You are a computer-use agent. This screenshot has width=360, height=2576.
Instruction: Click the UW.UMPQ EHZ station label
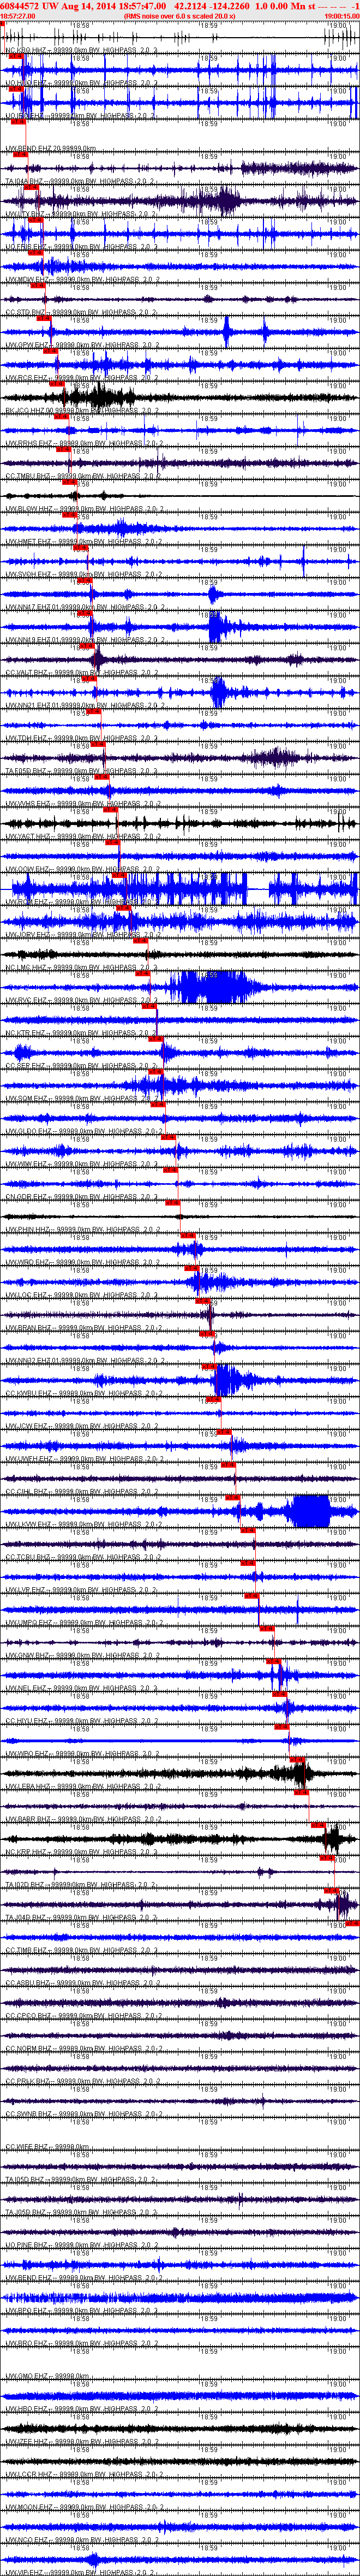(83, 1621)
